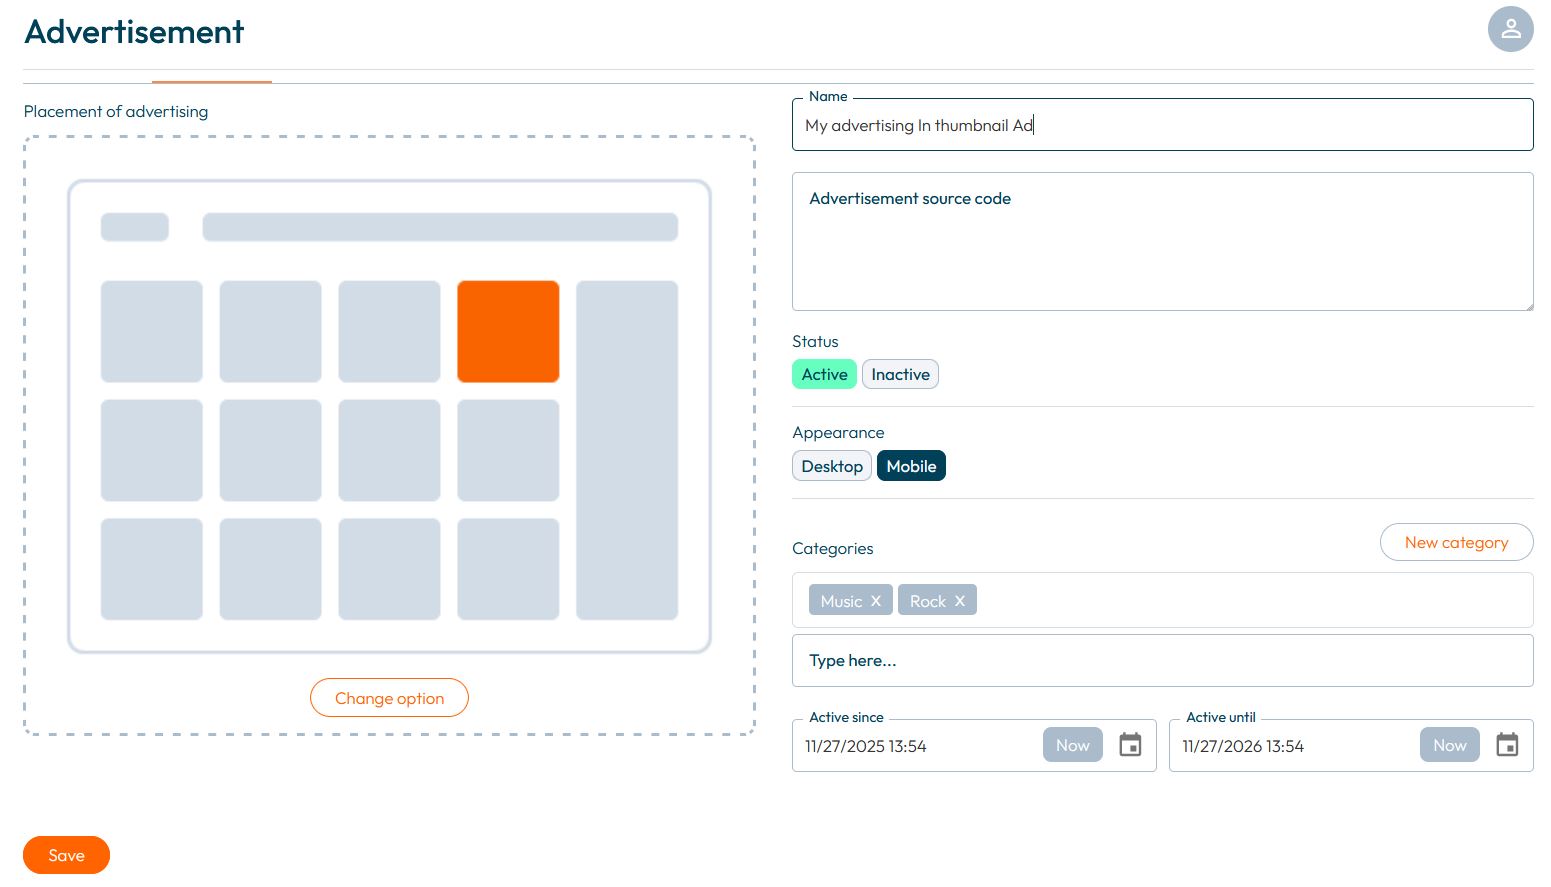Click the categories Type here field
The image size is (1551, 887).
[1162, 661]
